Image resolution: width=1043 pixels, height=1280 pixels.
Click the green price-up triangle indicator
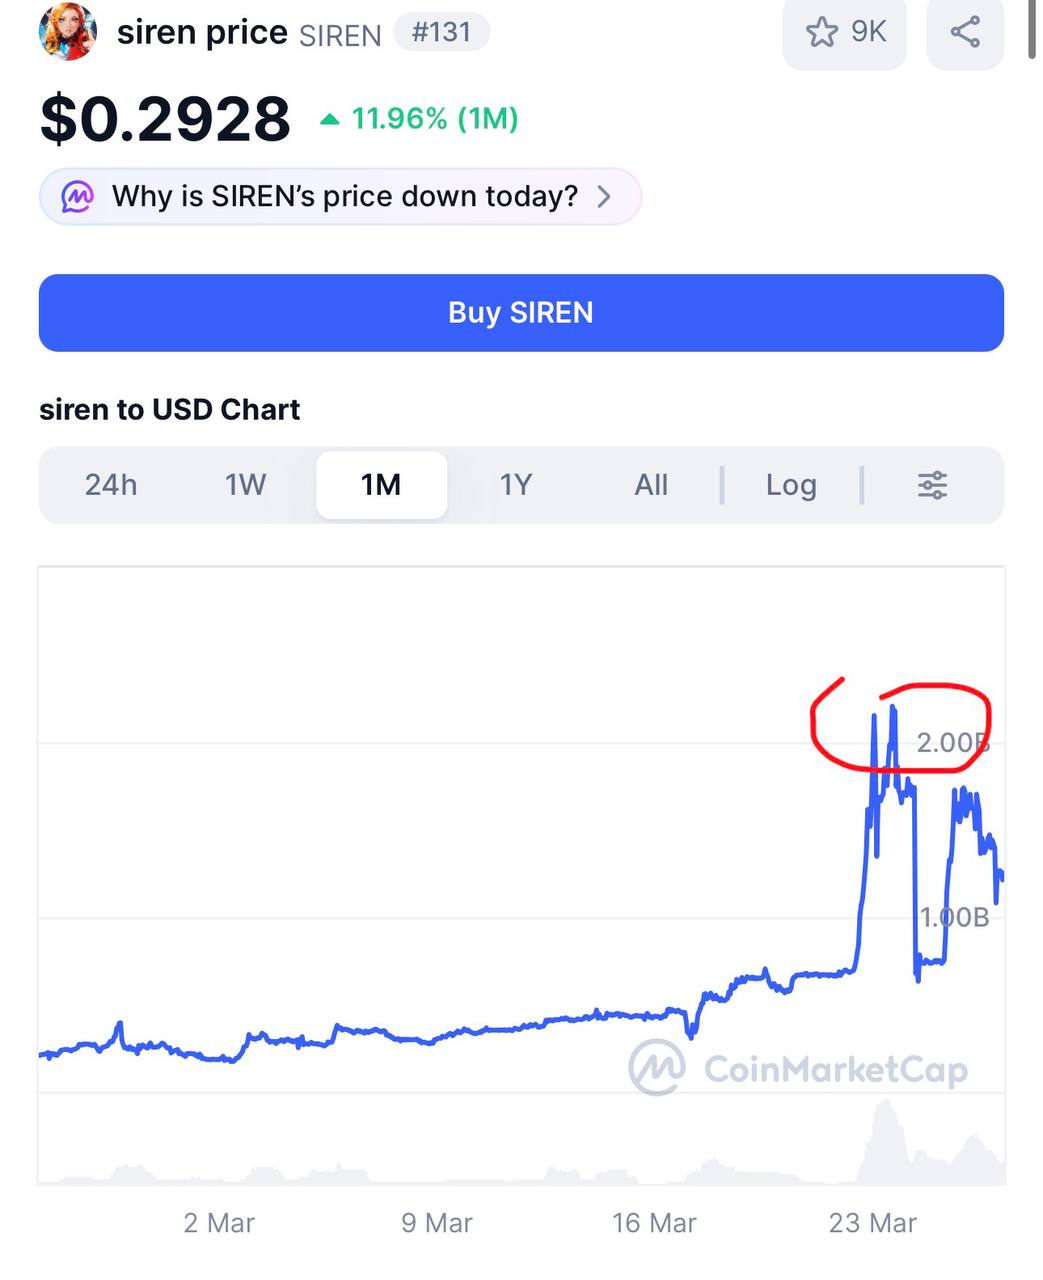pyautogui.click(x=329, y=120)
